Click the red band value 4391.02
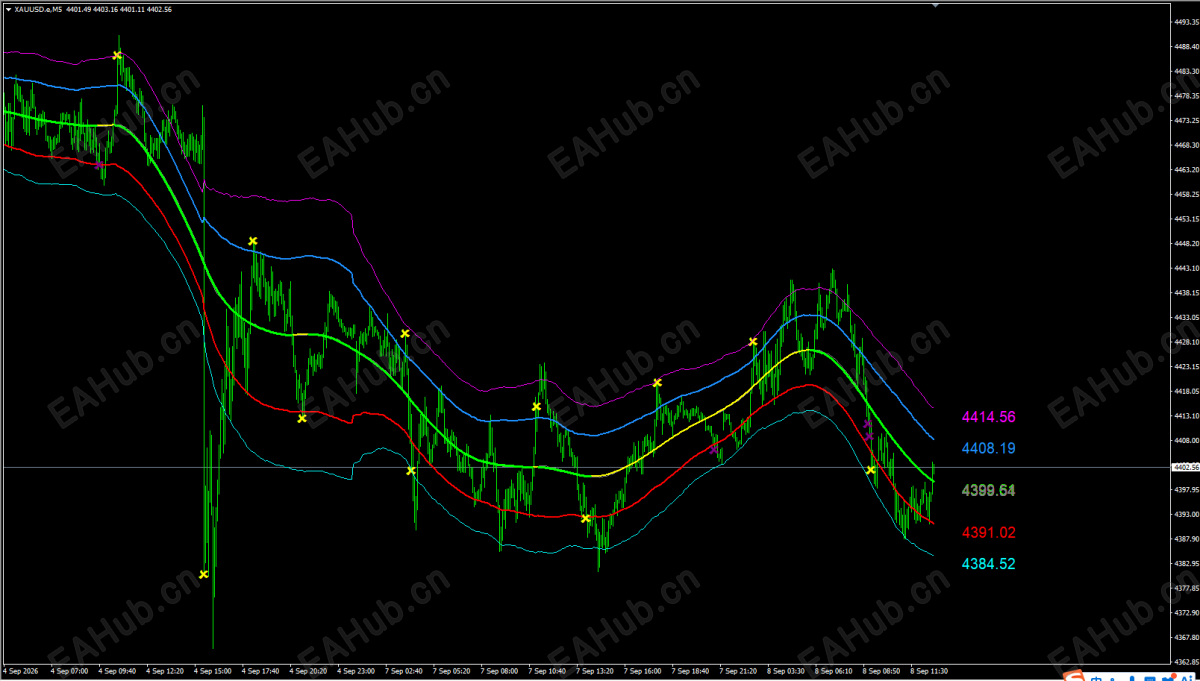The image size is (1200, 681). (988, 532)
